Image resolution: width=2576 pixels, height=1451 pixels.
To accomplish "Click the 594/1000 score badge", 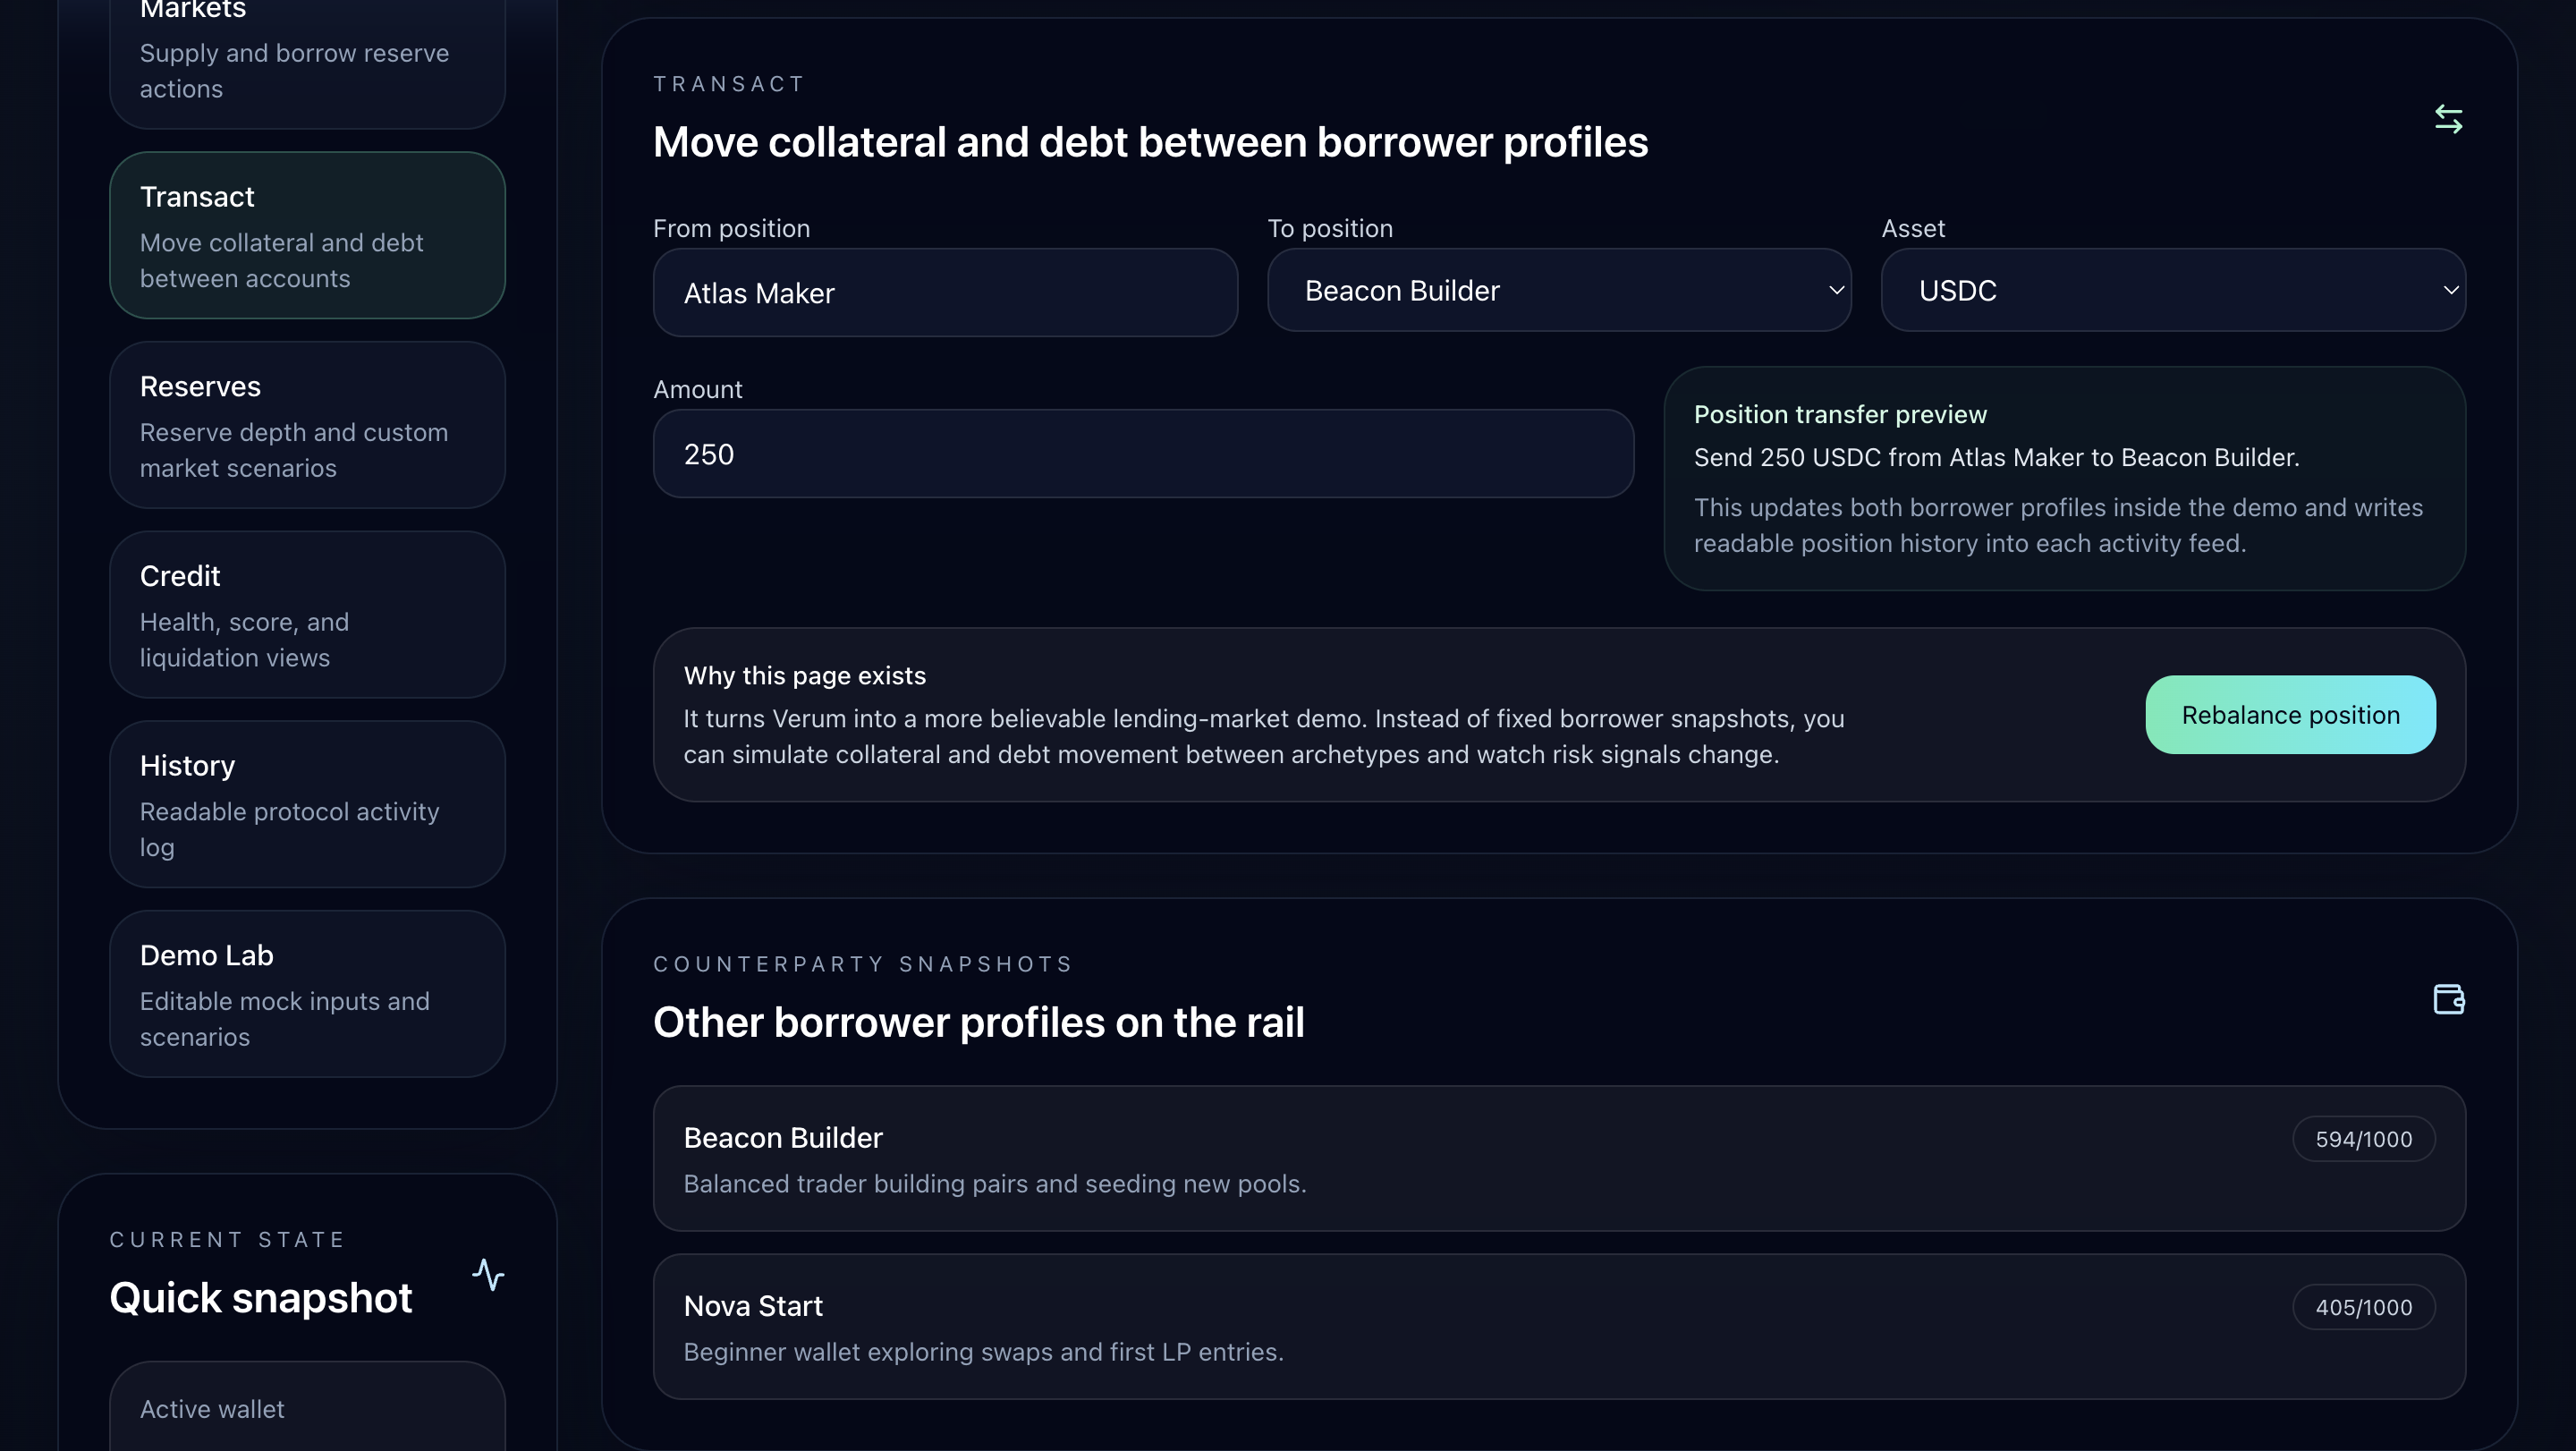I will (x=2363, y=1139).
